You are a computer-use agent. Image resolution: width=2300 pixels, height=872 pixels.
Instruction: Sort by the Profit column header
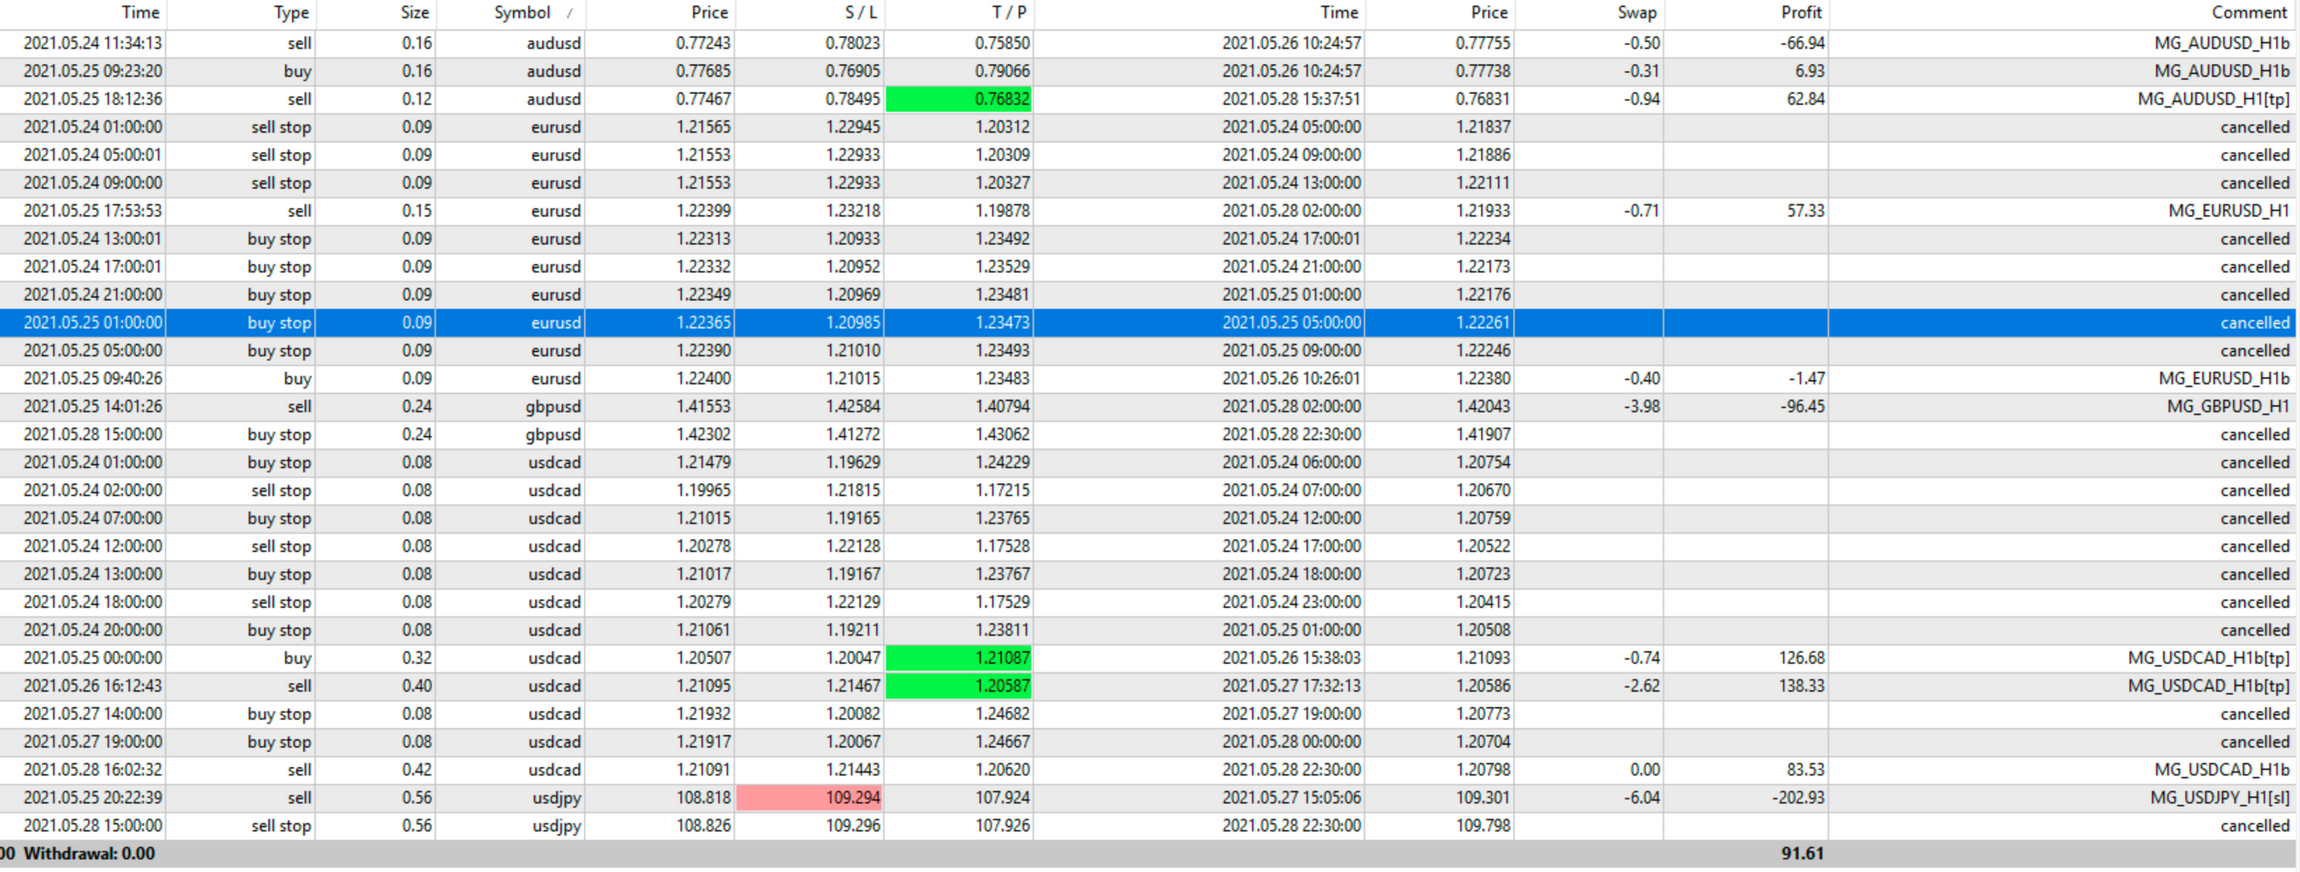[1801, 13]
